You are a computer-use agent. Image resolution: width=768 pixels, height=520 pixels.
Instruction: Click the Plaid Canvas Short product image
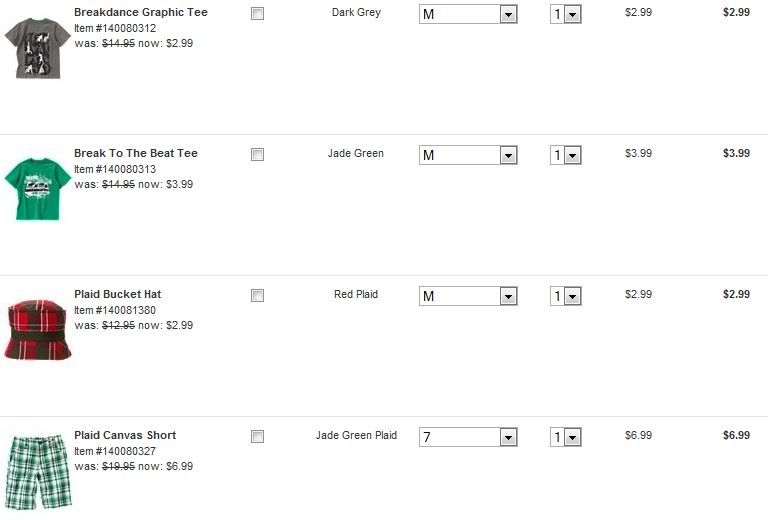coord(37,471)
